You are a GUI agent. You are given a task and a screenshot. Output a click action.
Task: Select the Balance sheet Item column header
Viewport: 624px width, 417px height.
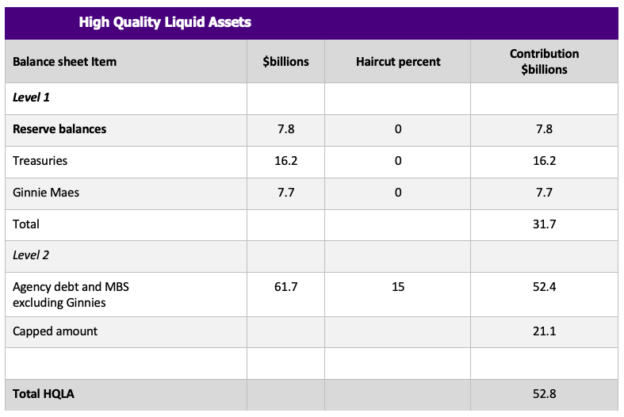(x=64, y=62)
